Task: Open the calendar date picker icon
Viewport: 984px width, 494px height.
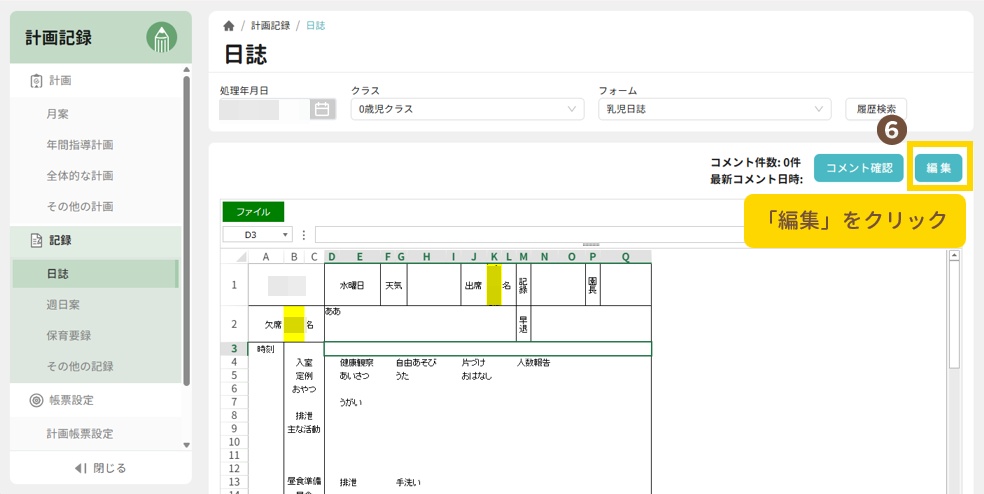Action: click(x=321, y=109)
